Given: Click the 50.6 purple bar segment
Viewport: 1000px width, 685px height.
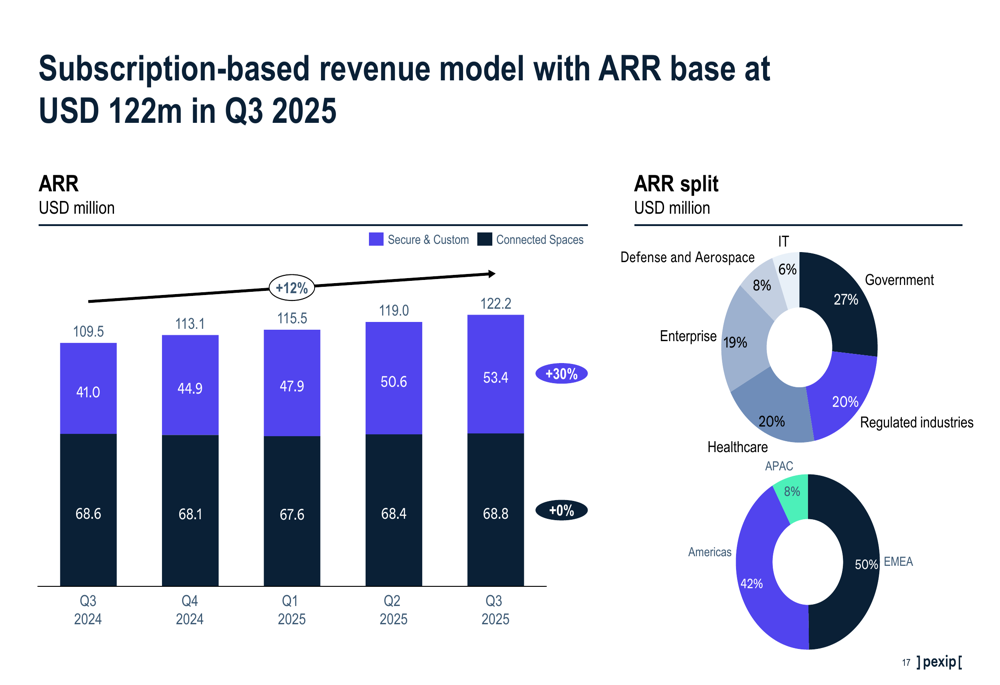Looking at the screenshot, I should [393, 378].
